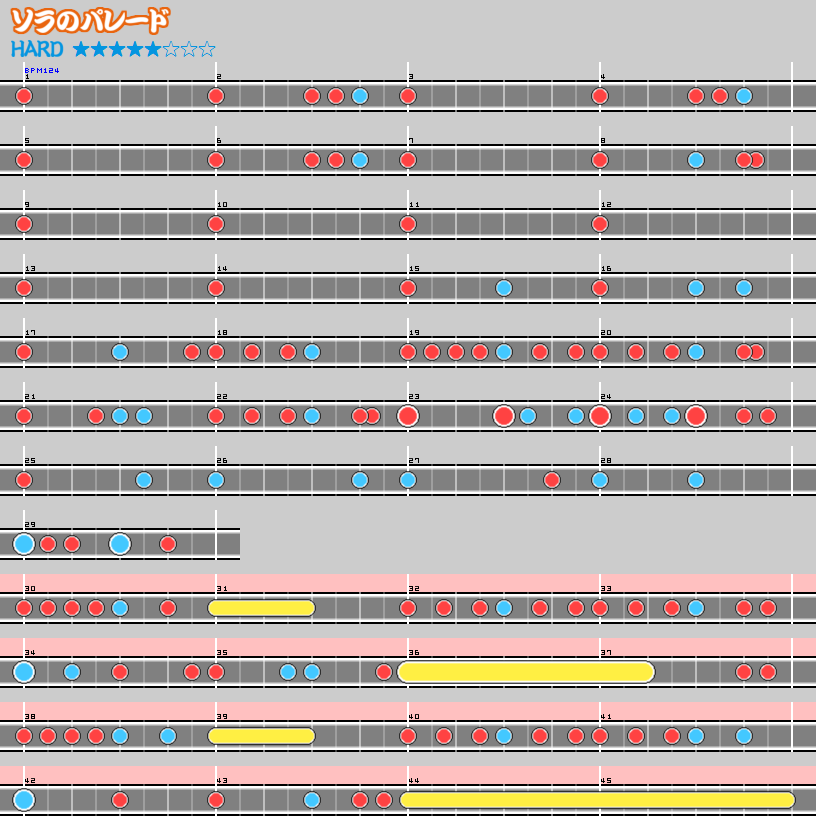Click the long drumroll spanning measures 44-45

point(600,800)
